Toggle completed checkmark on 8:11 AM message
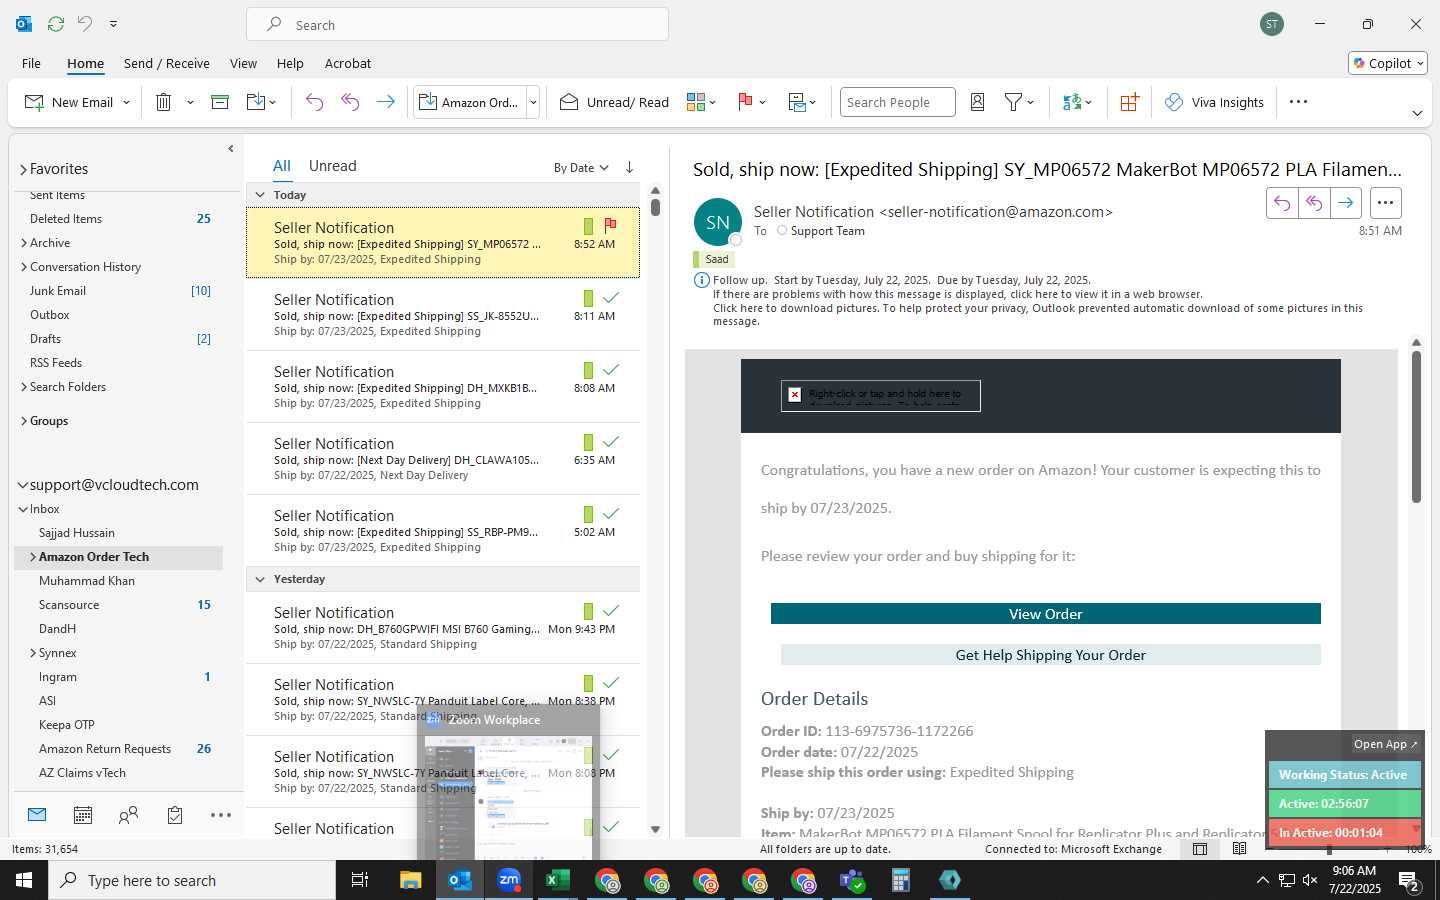Viewport: 1440px width, 900px height. pyautogui.click(x=610, y=298)
